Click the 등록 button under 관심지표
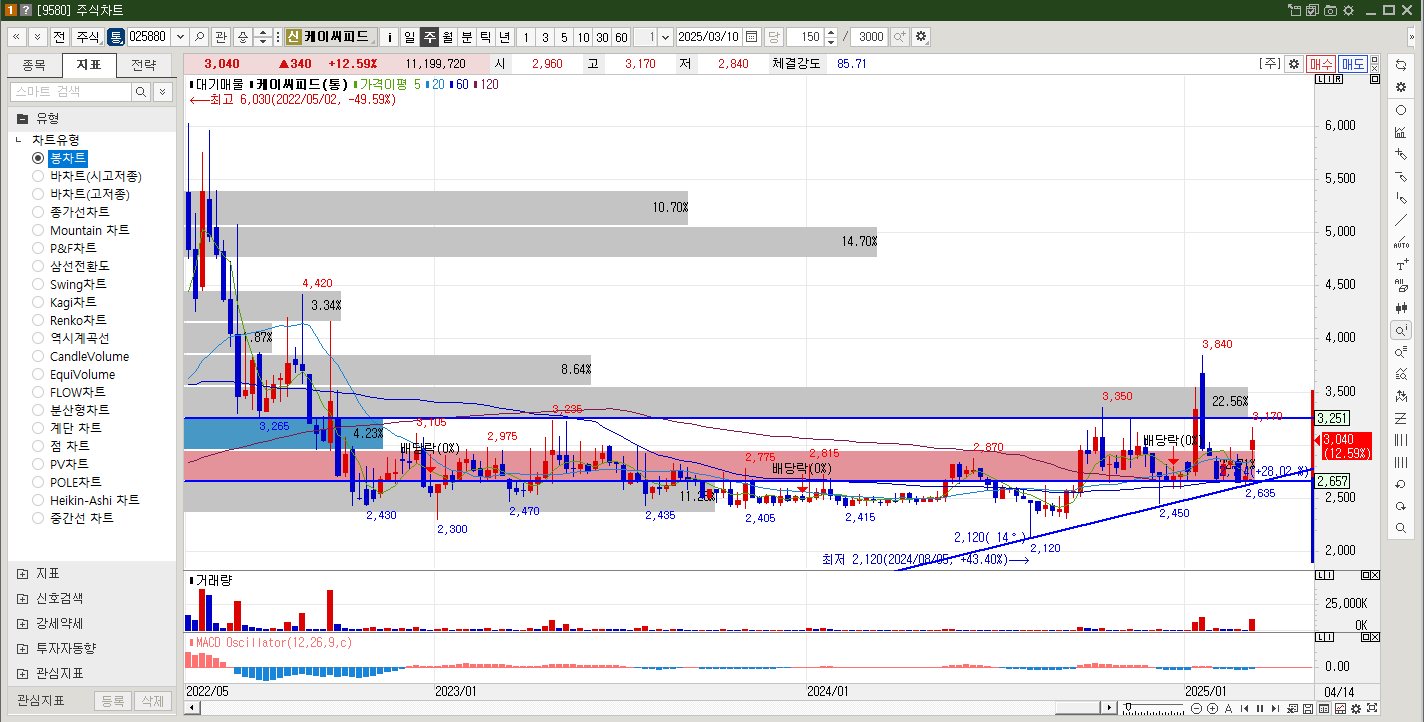Viewport: 1424px width, 722px height. (x=113, y=701)
